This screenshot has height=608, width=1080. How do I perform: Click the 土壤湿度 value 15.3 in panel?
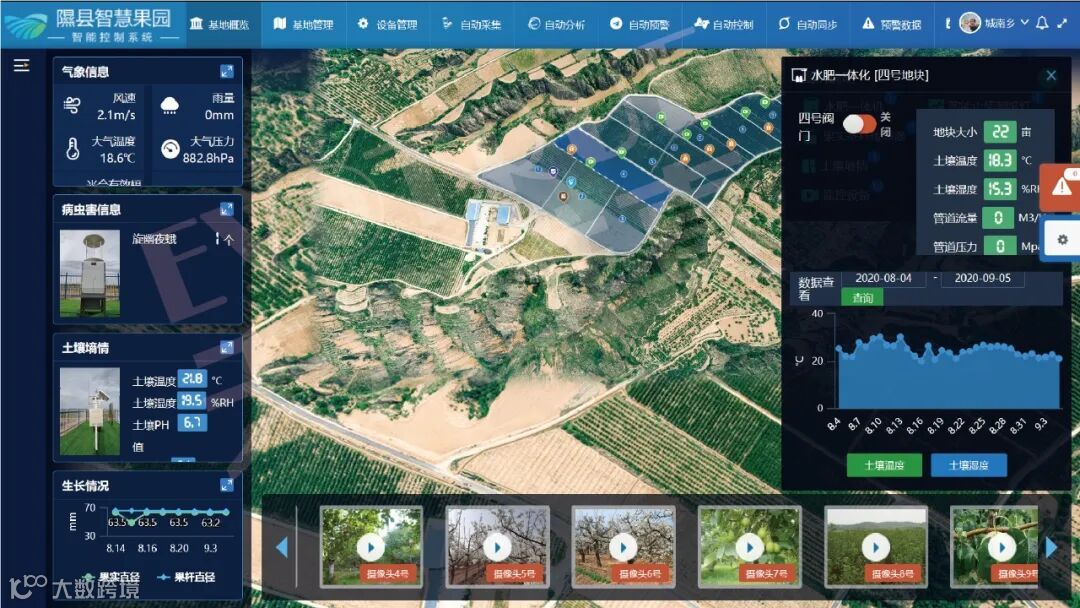pos(999,189)
